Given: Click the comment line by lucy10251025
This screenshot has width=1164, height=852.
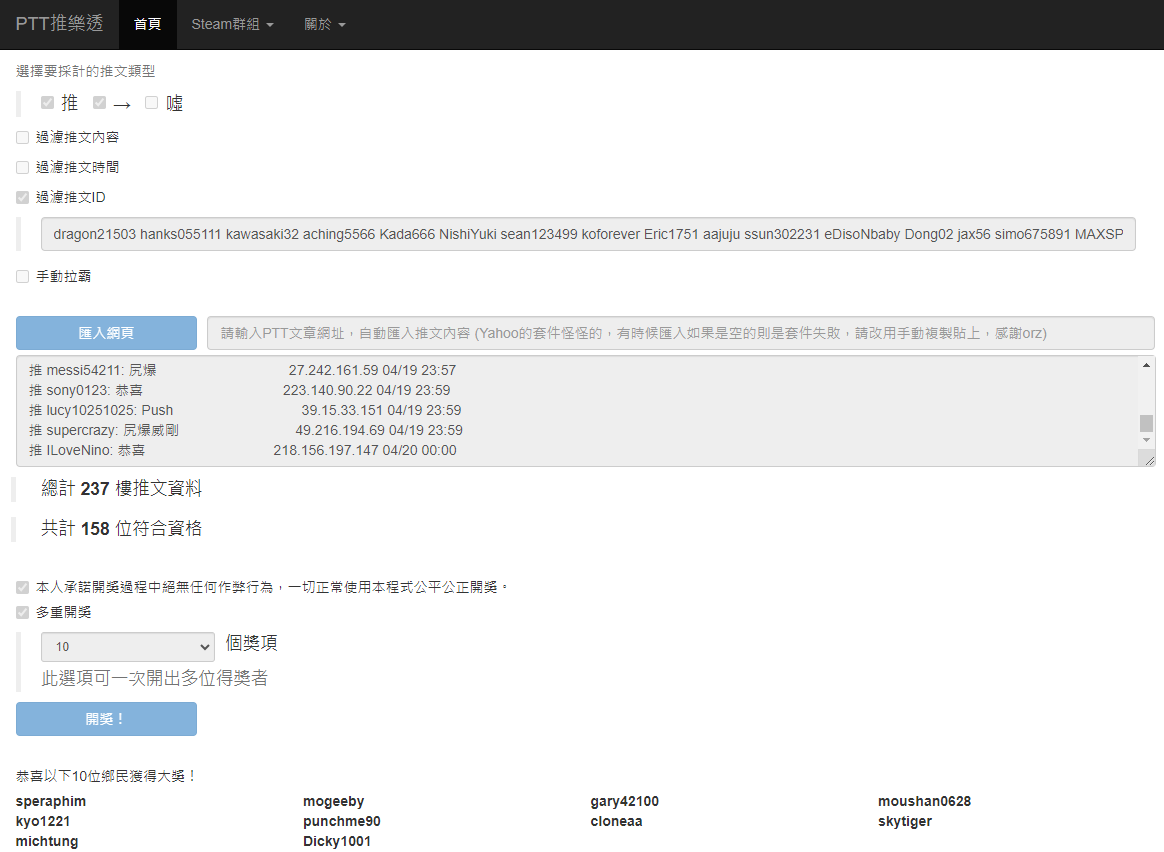Looking at the screenshot, I should 245,410.
